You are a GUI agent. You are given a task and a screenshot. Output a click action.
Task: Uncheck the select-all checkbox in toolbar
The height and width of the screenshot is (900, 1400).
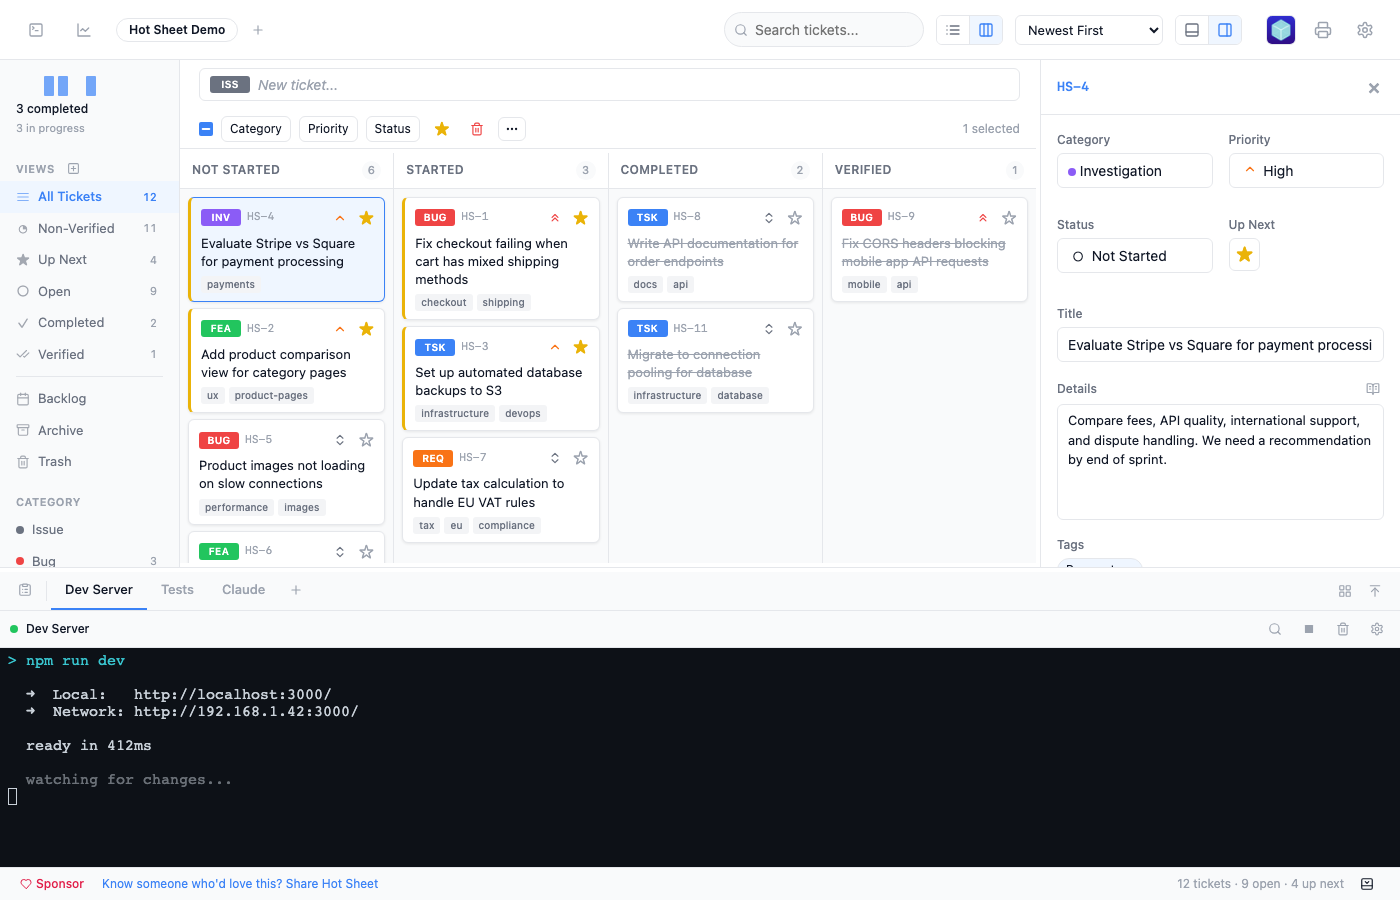(206, 129)
